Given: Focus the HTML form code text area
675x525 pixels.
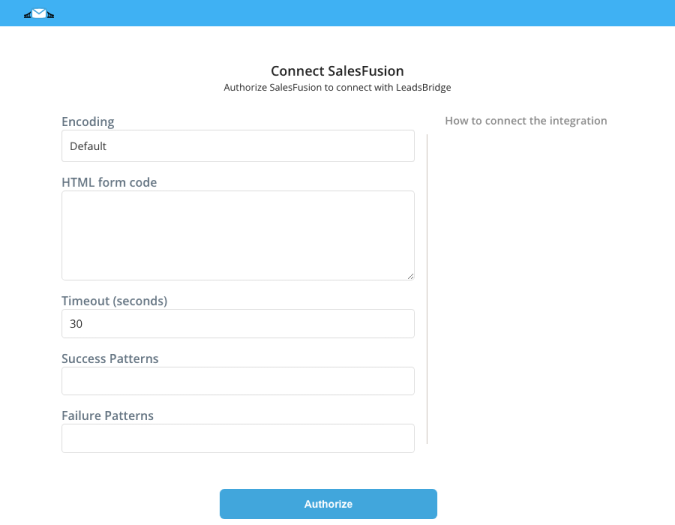Looking at the screenshot, I should coord(238,235).
